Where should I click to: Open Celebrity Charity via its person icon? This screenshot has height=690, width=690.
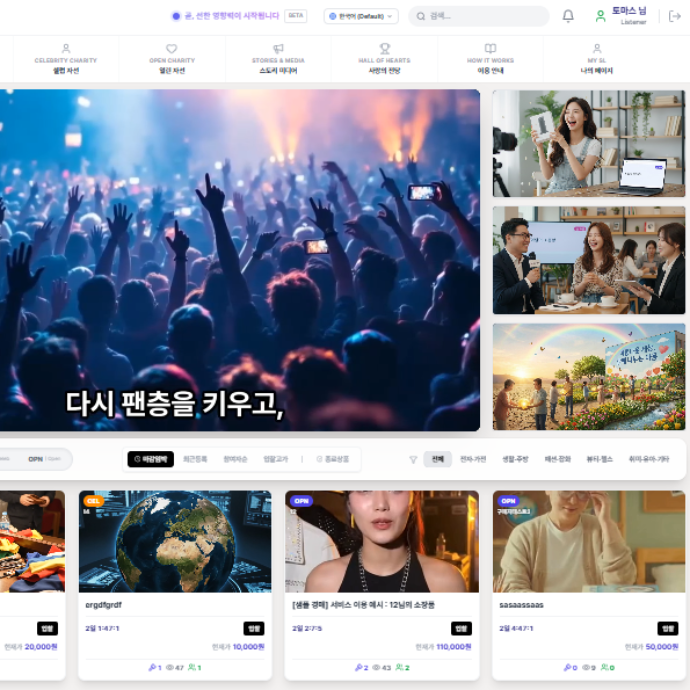coord(66,48)
